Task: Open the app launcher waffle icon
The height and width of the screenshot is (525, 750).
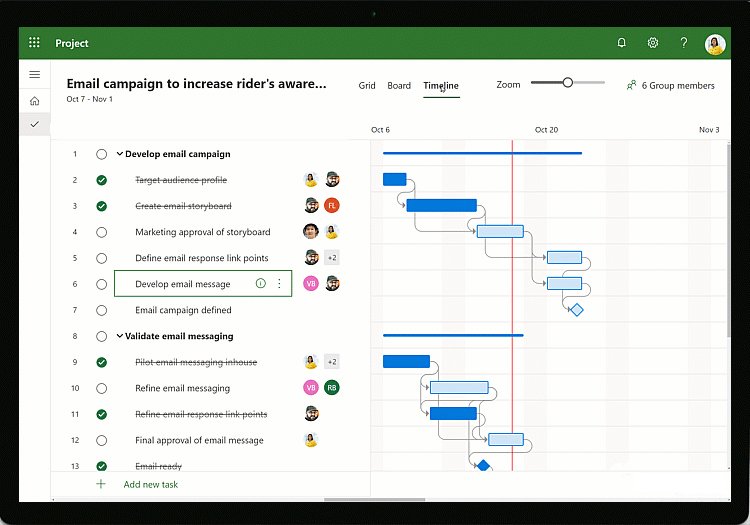Action: coord(34,43)
